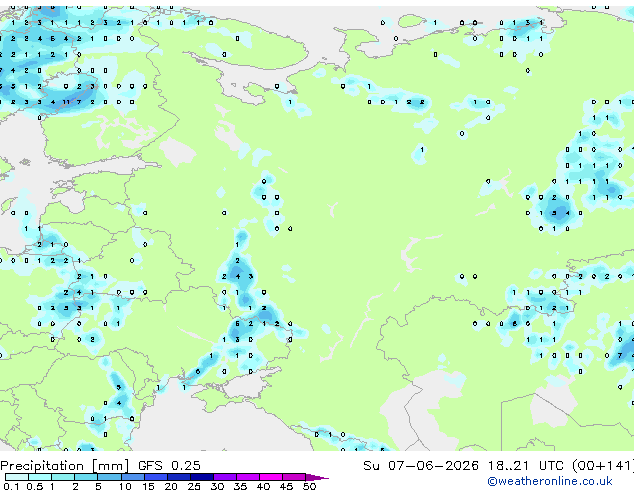Click the '(00+141)' forecast offset text
The height and width of the screenshot is (490, 634).
(602, 466)
